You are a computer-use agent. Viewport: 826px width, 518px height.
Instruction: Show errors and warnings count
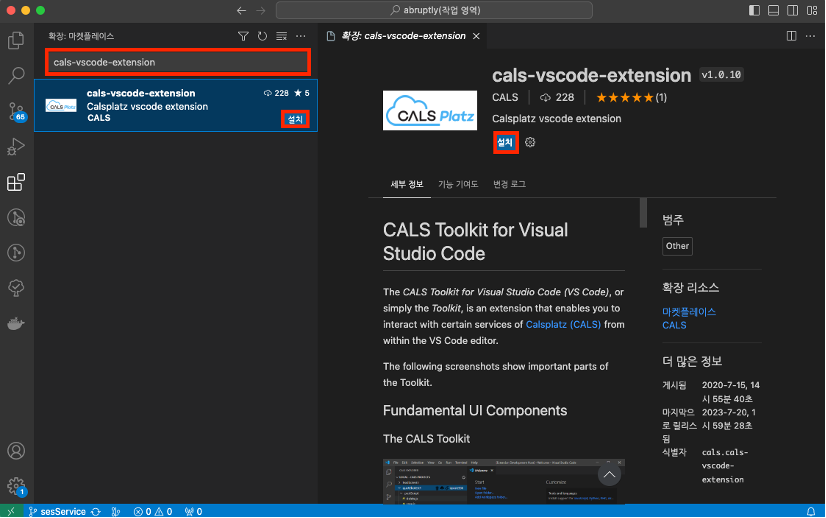pyautogui.click(x=153, y=511)
